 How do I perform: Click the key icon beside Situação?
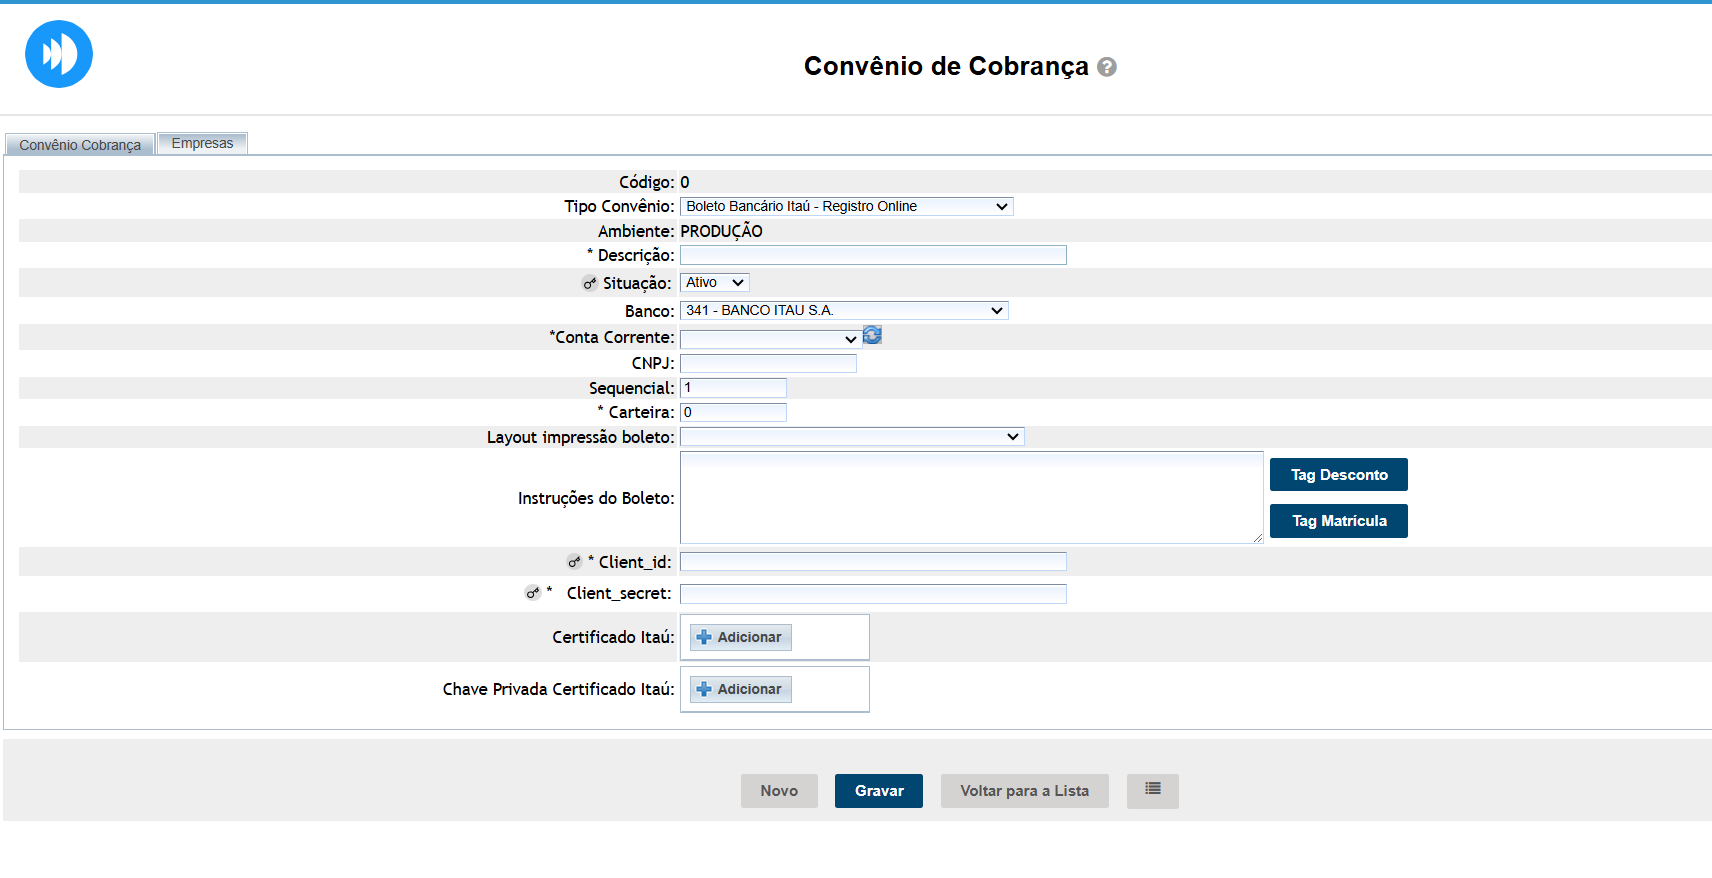pos(590,284)
